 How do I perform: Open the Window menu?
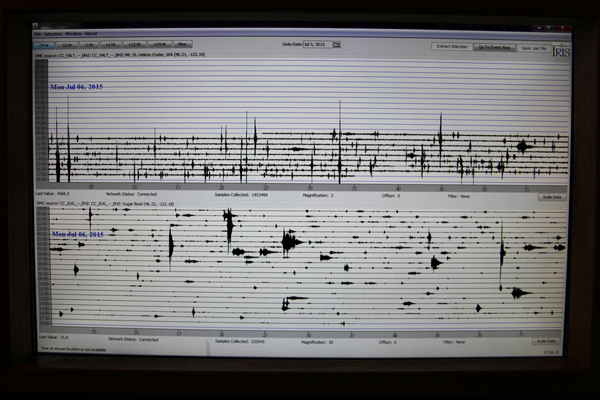tap(73, 34)
